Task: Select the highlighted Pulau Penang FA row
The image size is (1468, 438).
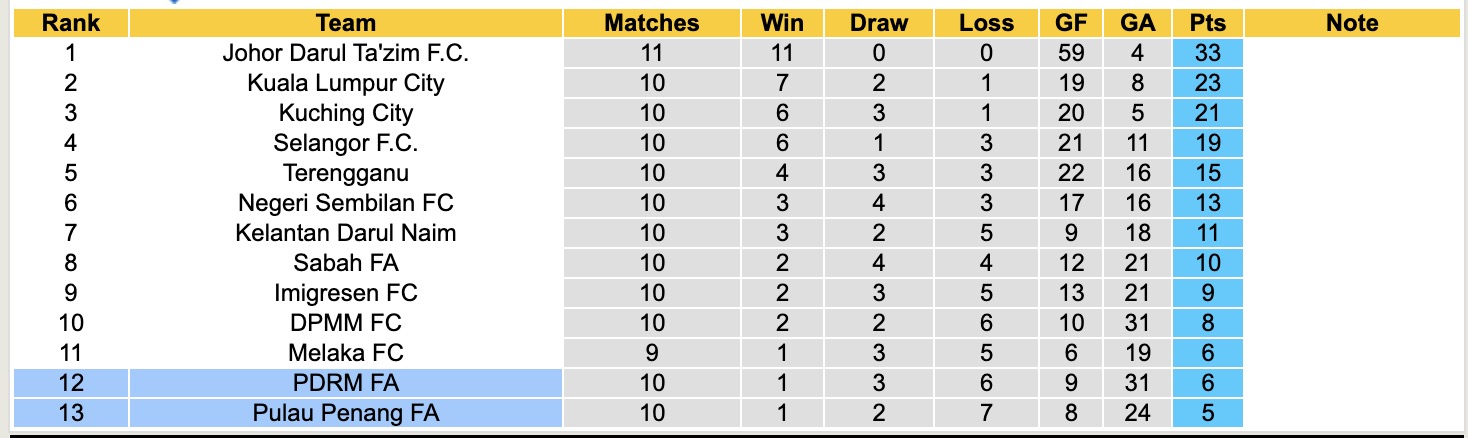Action: coord(345,413)
